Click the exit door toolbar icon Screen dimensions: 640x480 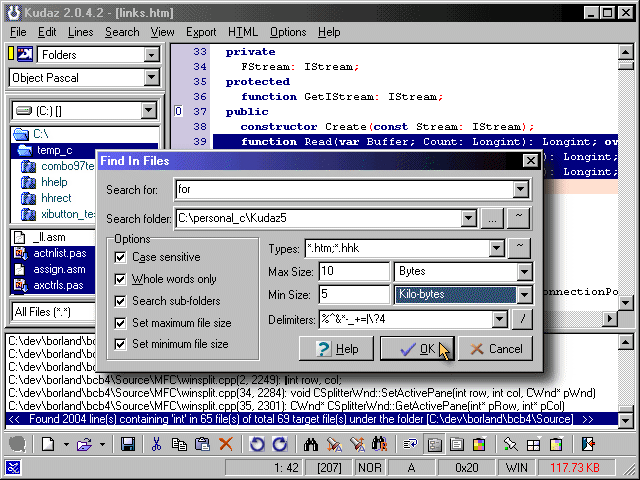point(588,444)
